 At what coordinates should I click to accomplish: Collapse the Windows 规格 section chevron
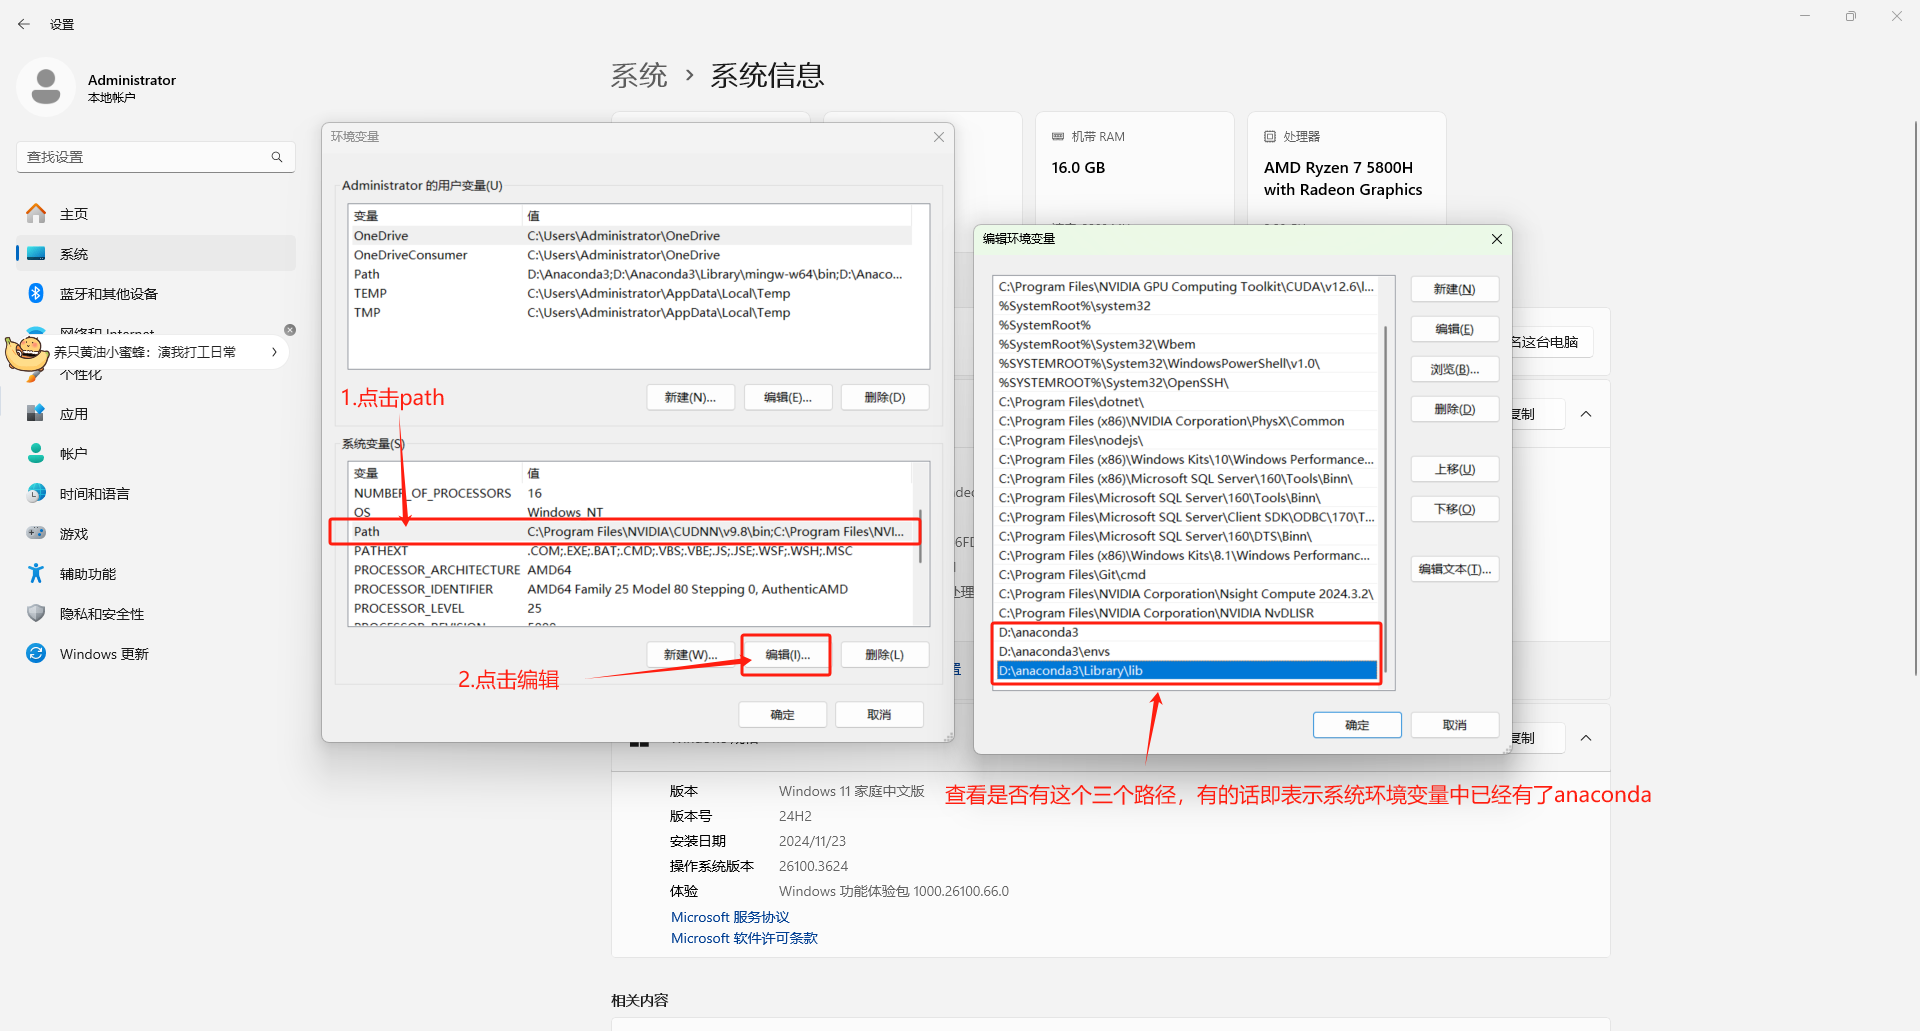coord(1586,738)
